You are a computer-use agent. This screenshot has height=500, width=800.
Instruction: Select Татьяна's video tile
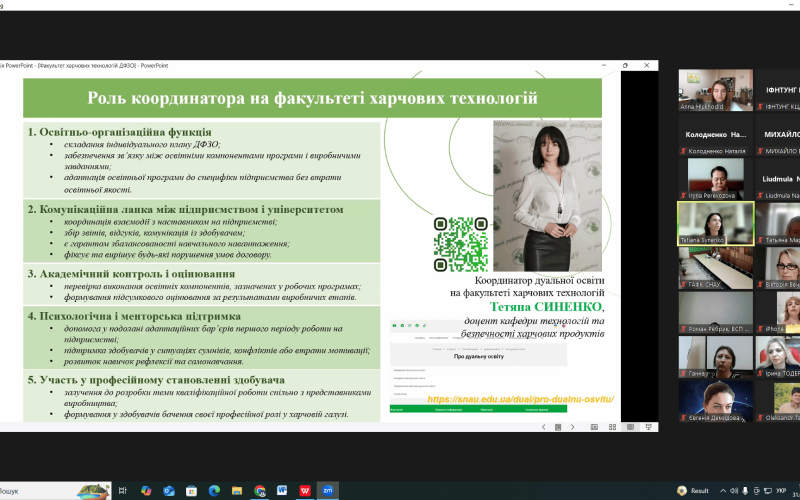click(778, 223)
